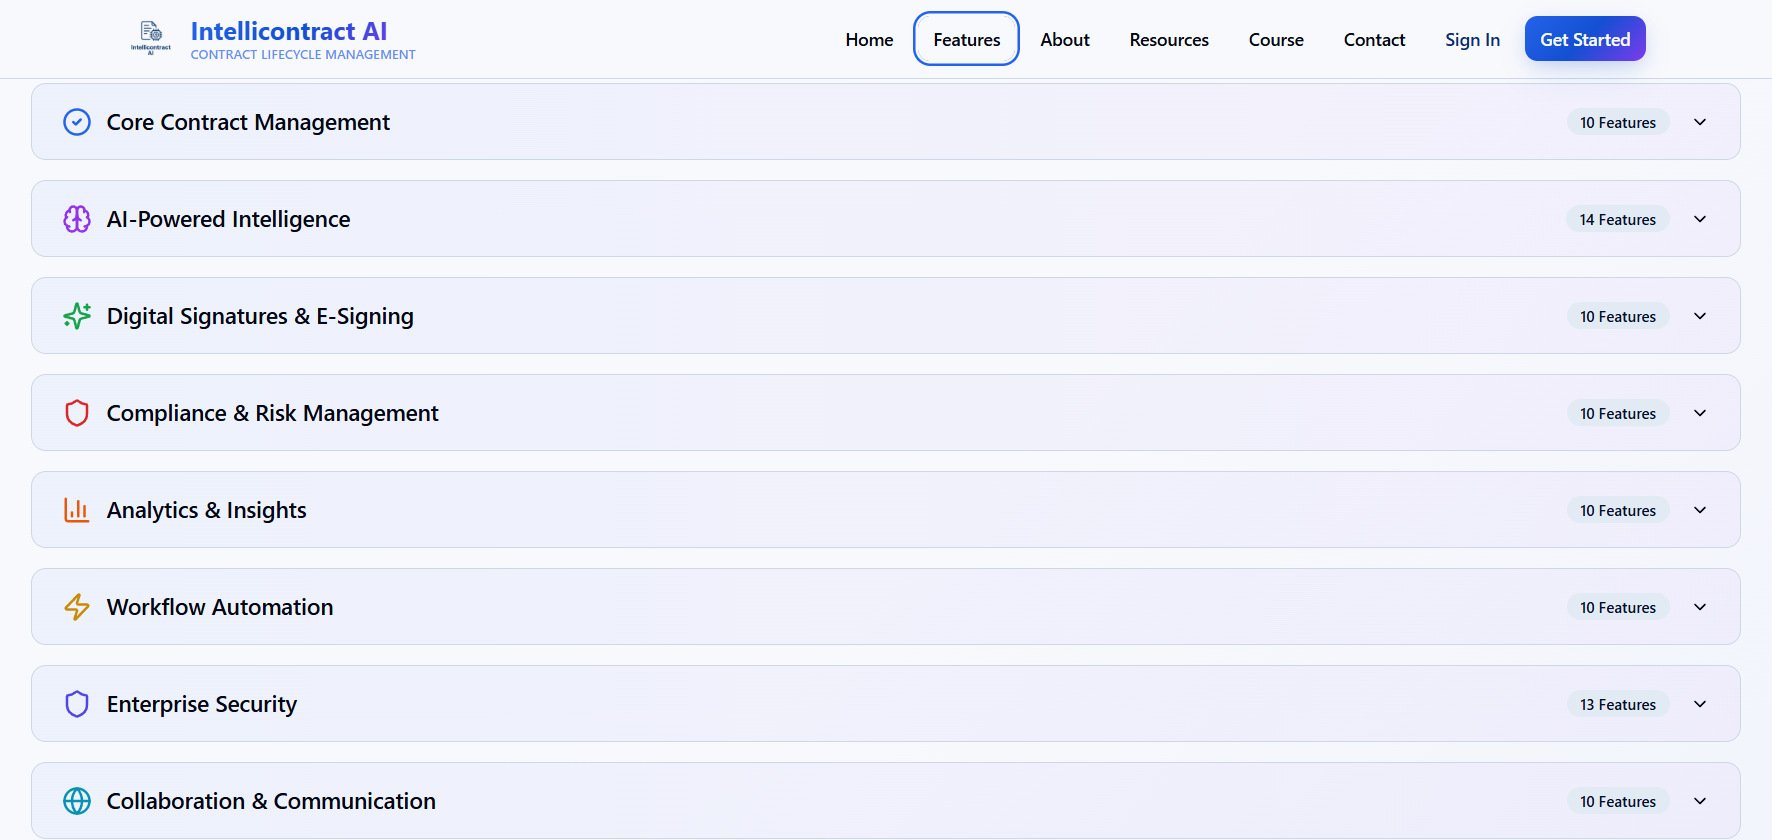Image resolution: width=1772 pixels, height=840 pixels.
Task: Select the Features nav item
Action: (x=966, y=40)
